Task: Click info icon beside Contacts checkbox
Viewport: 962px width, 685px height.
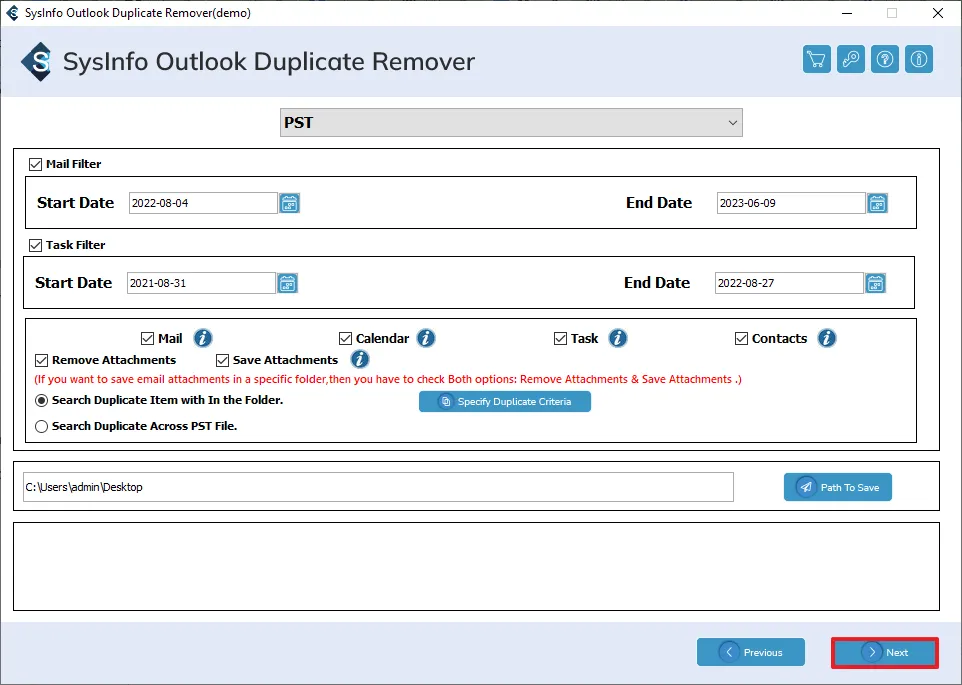Action: 826,338
